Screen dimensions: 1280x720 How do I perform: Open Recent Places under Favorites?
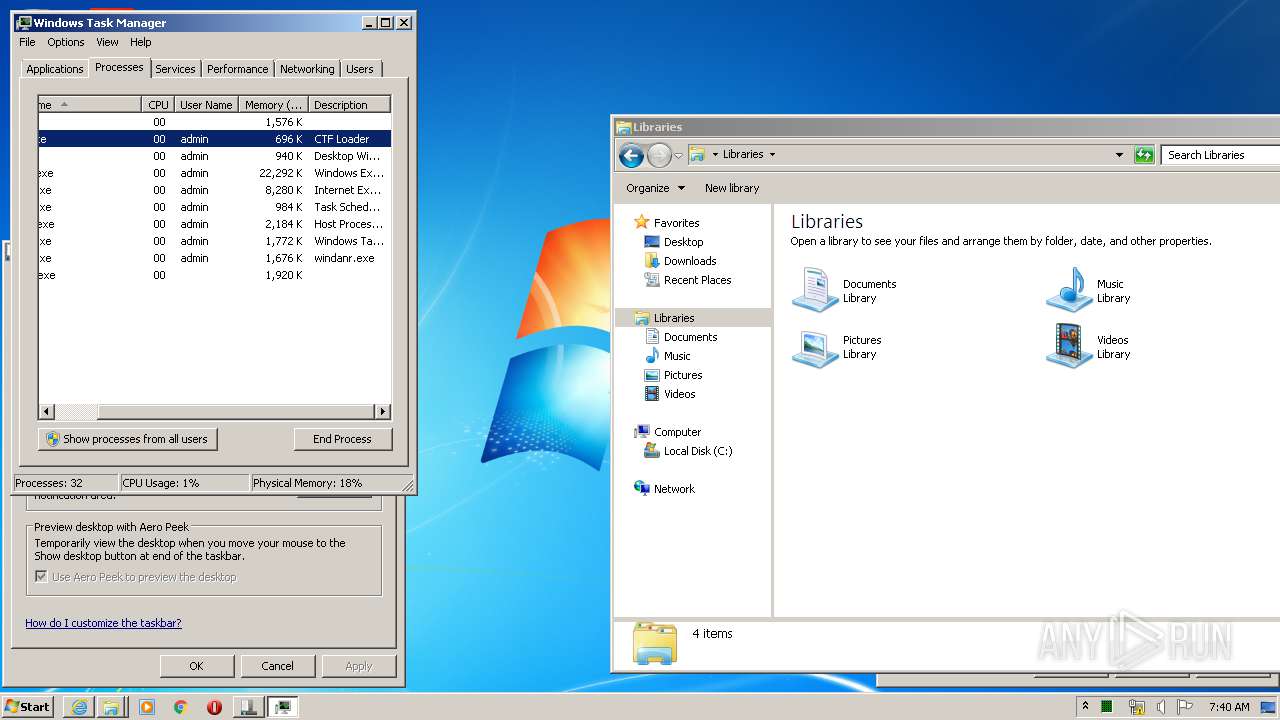697,280
